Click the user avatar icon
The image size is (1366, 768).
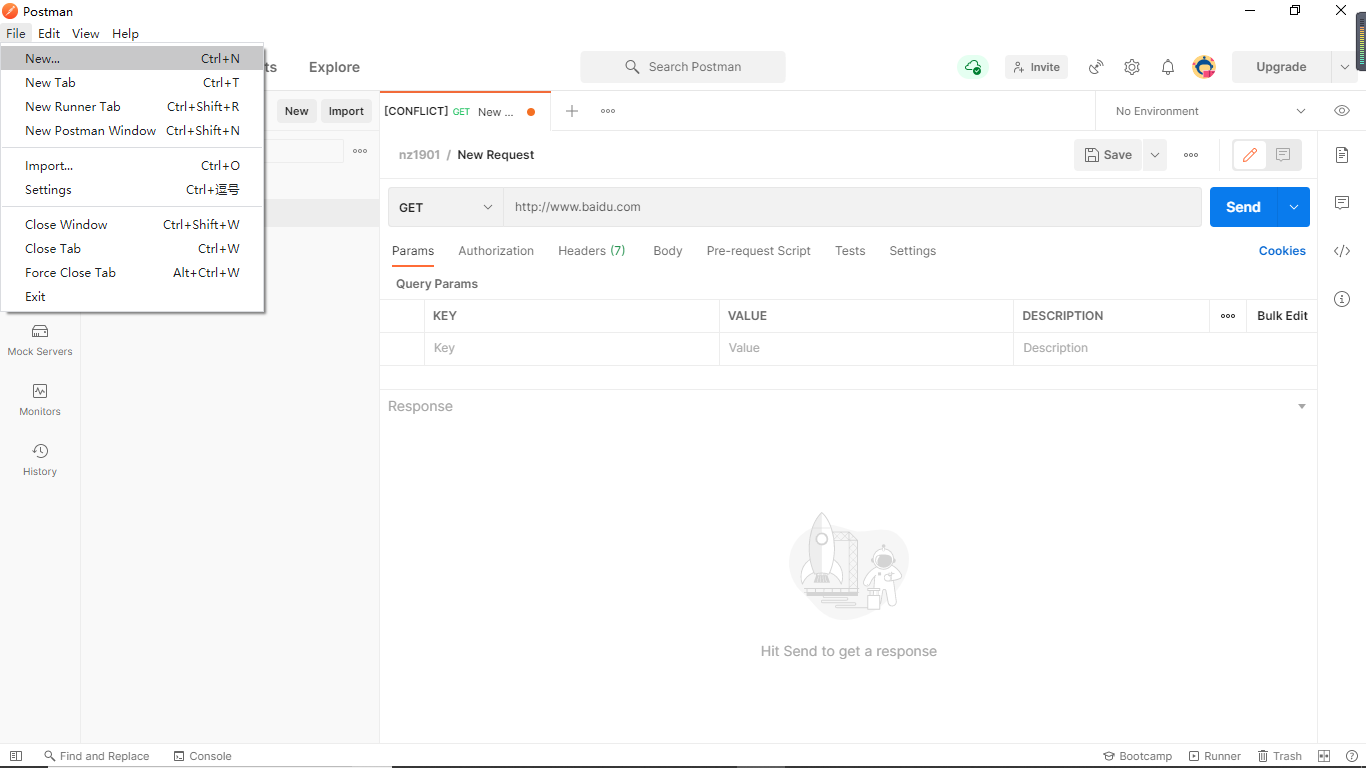click(1204, 67)
